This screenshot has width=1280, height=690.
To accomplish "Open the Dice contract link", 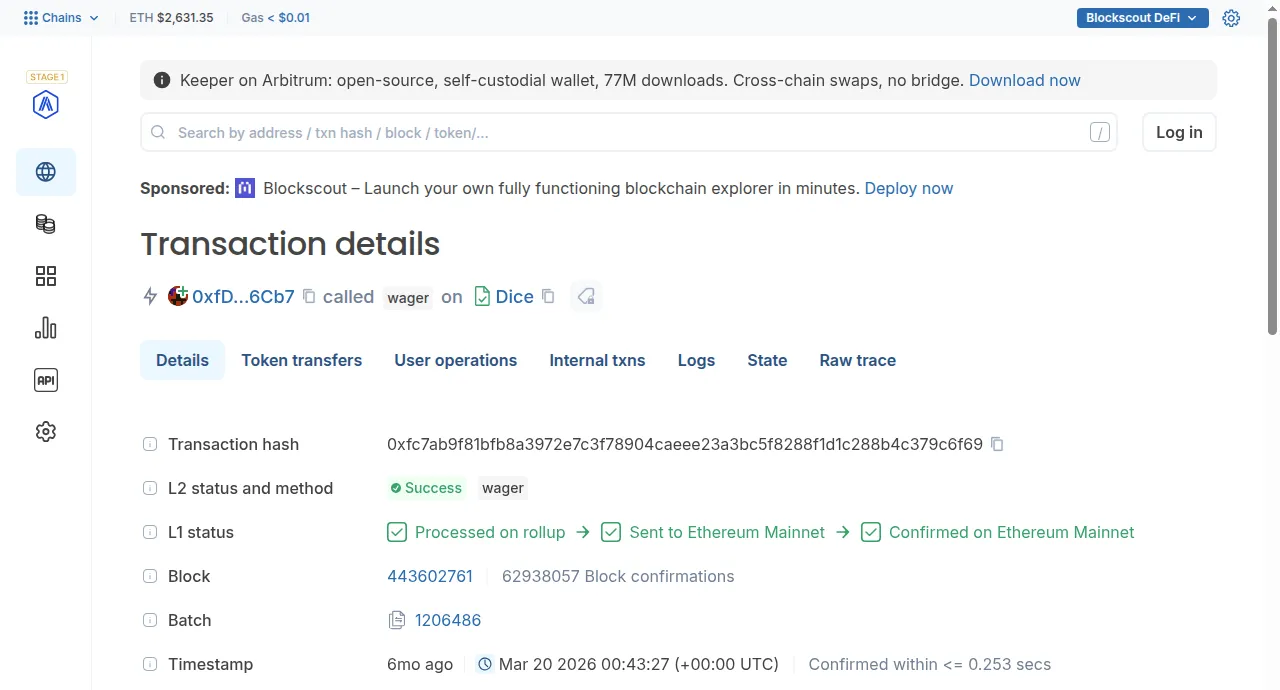I will (514, 296).
